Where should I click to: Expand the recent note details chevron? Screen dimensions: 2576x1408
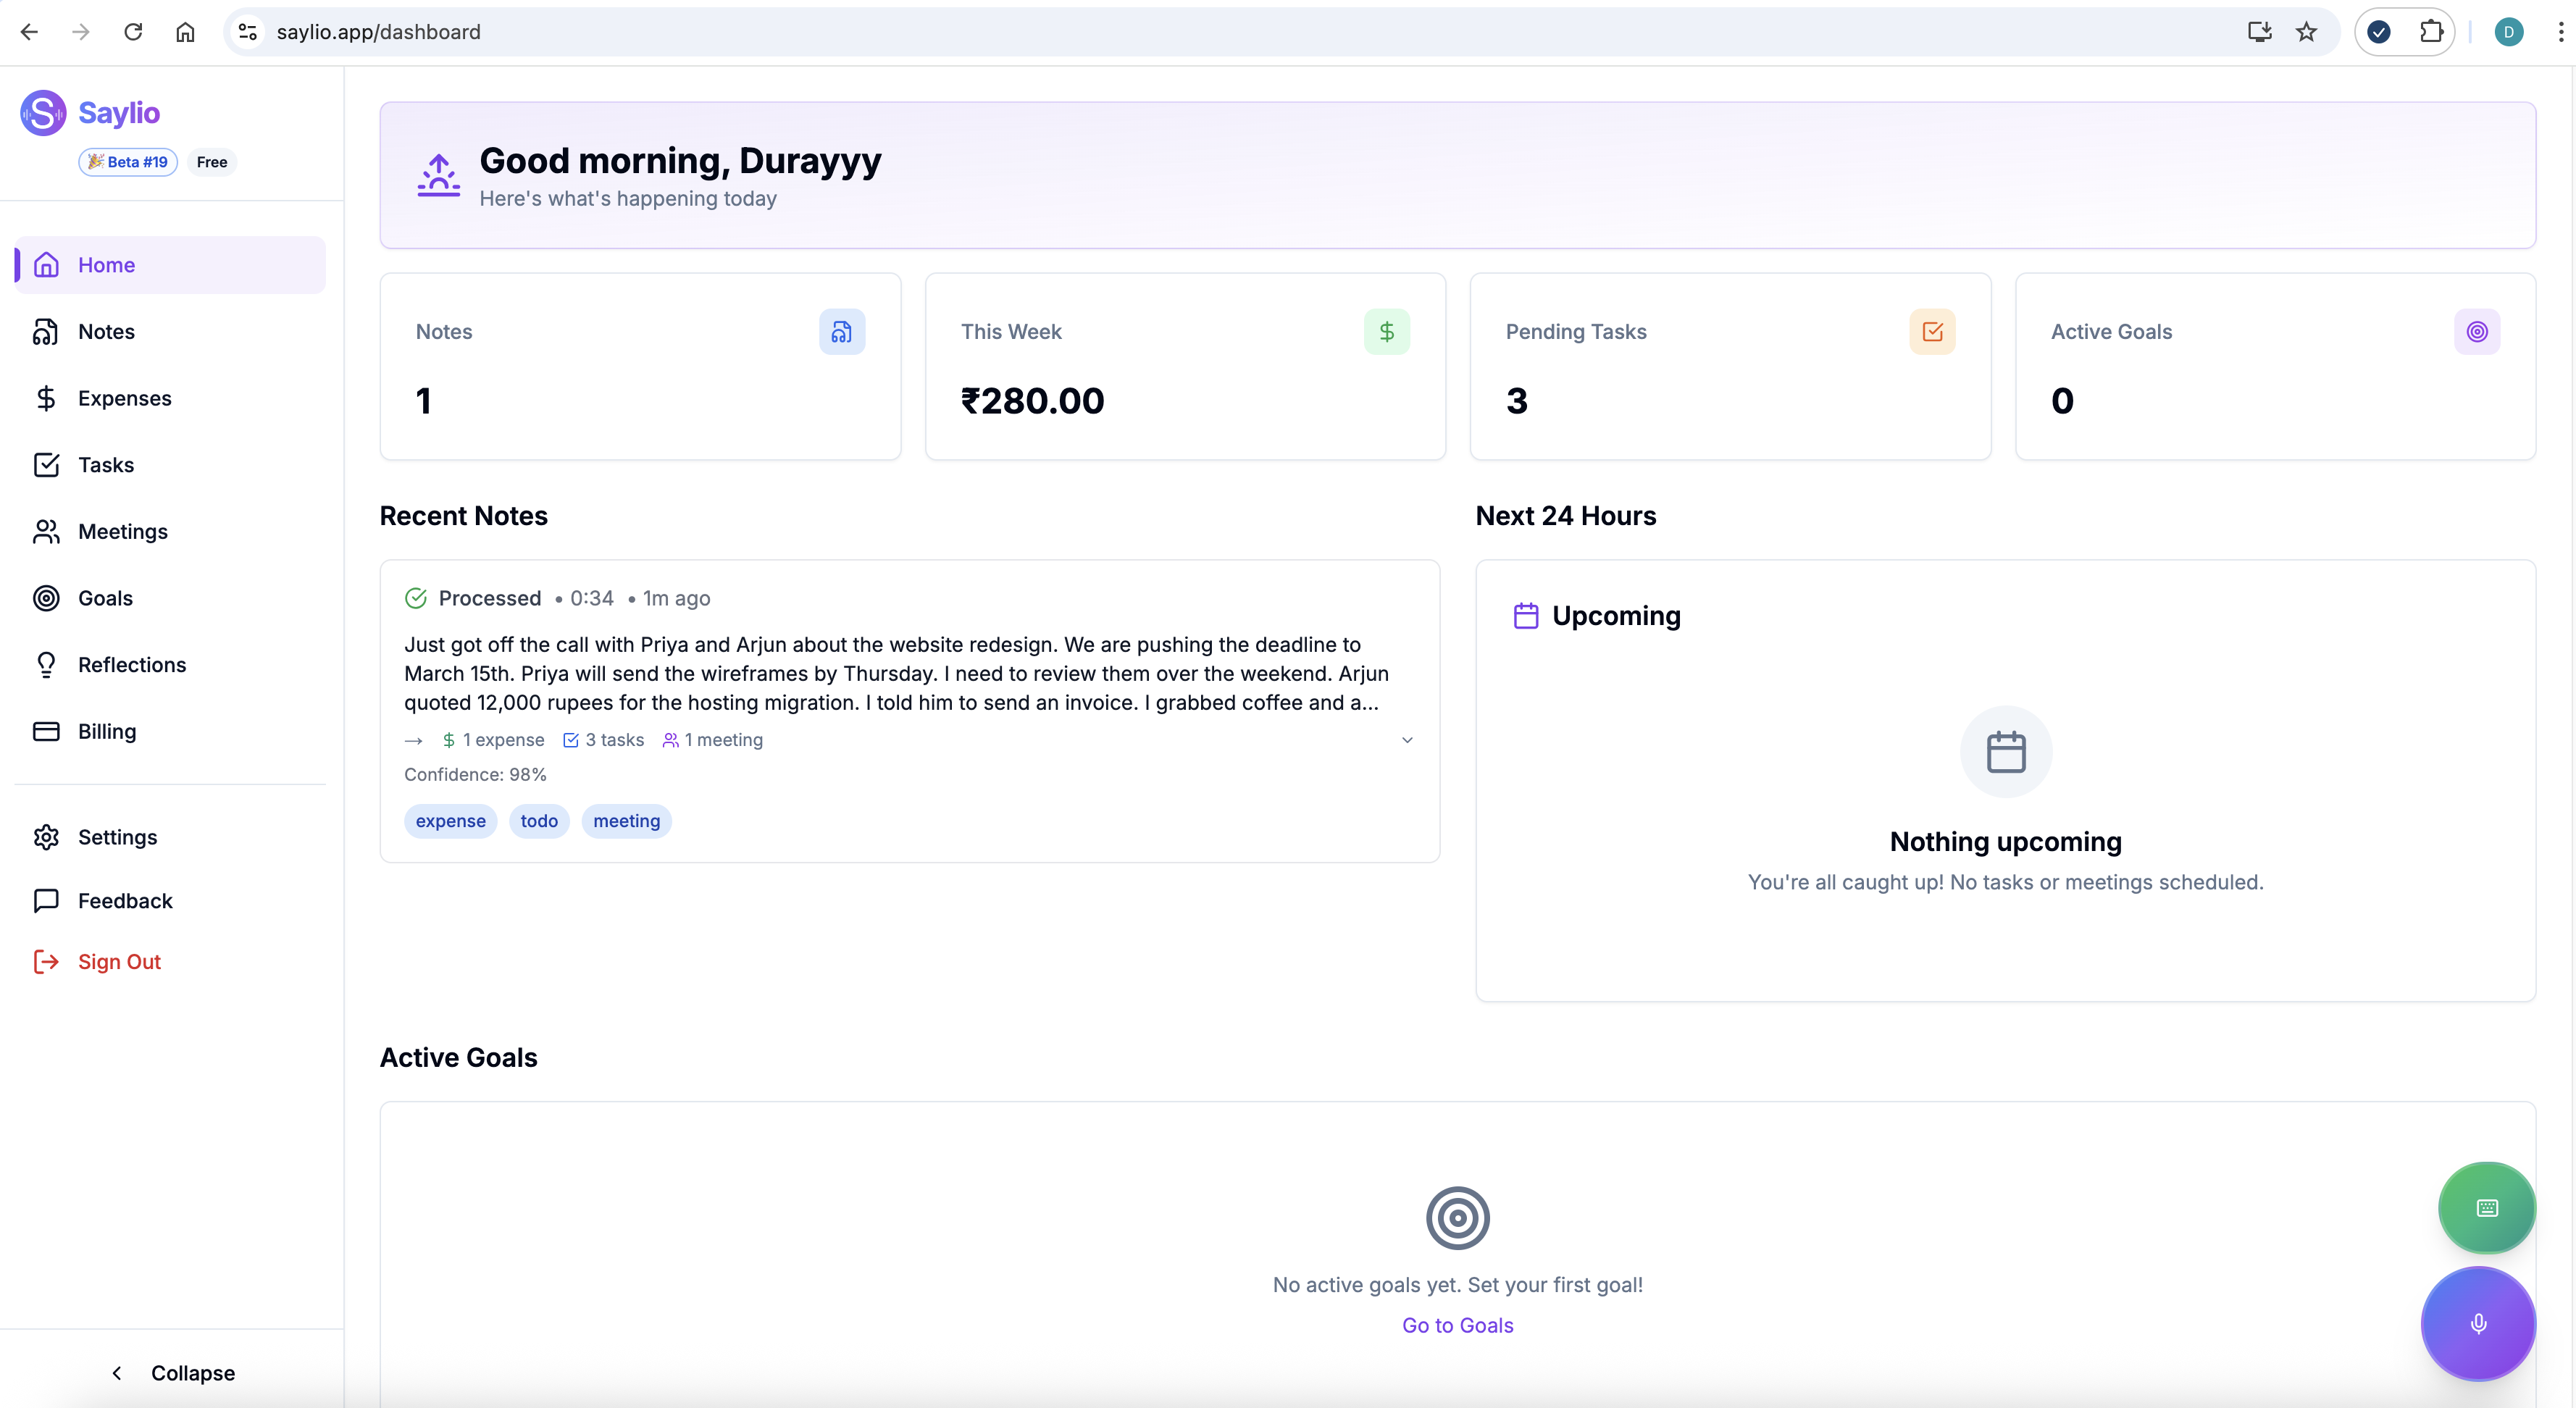point(1406,740)
